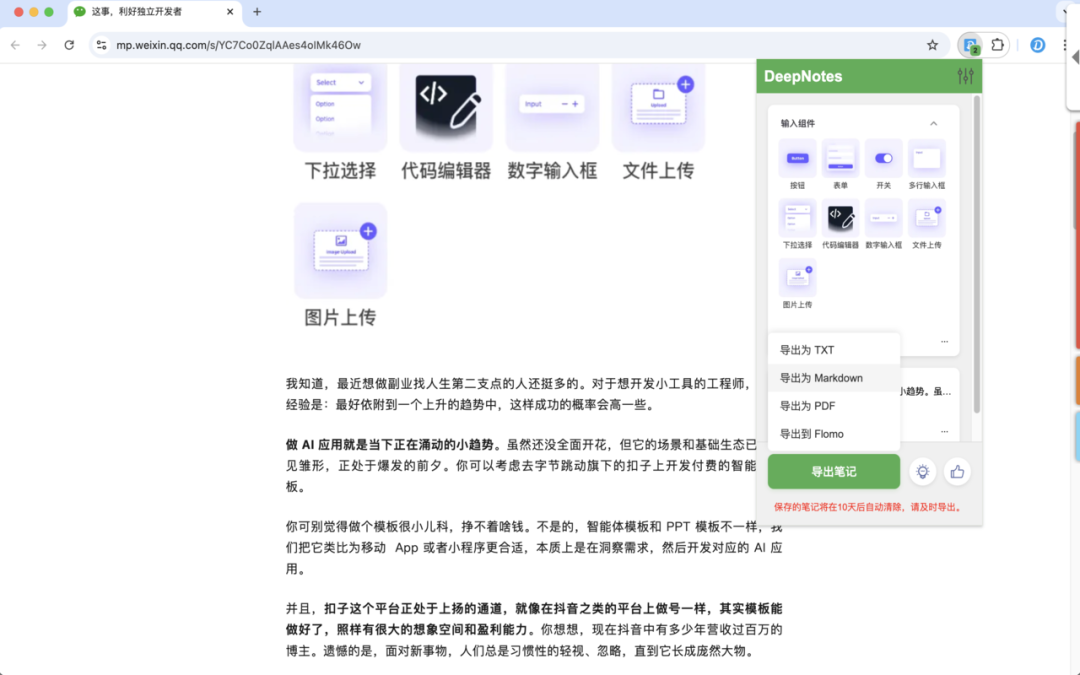Select the 表单 thumbnail in DeepNotes
The height and width of the screenshot is (675, 1080).
(840, 158)
